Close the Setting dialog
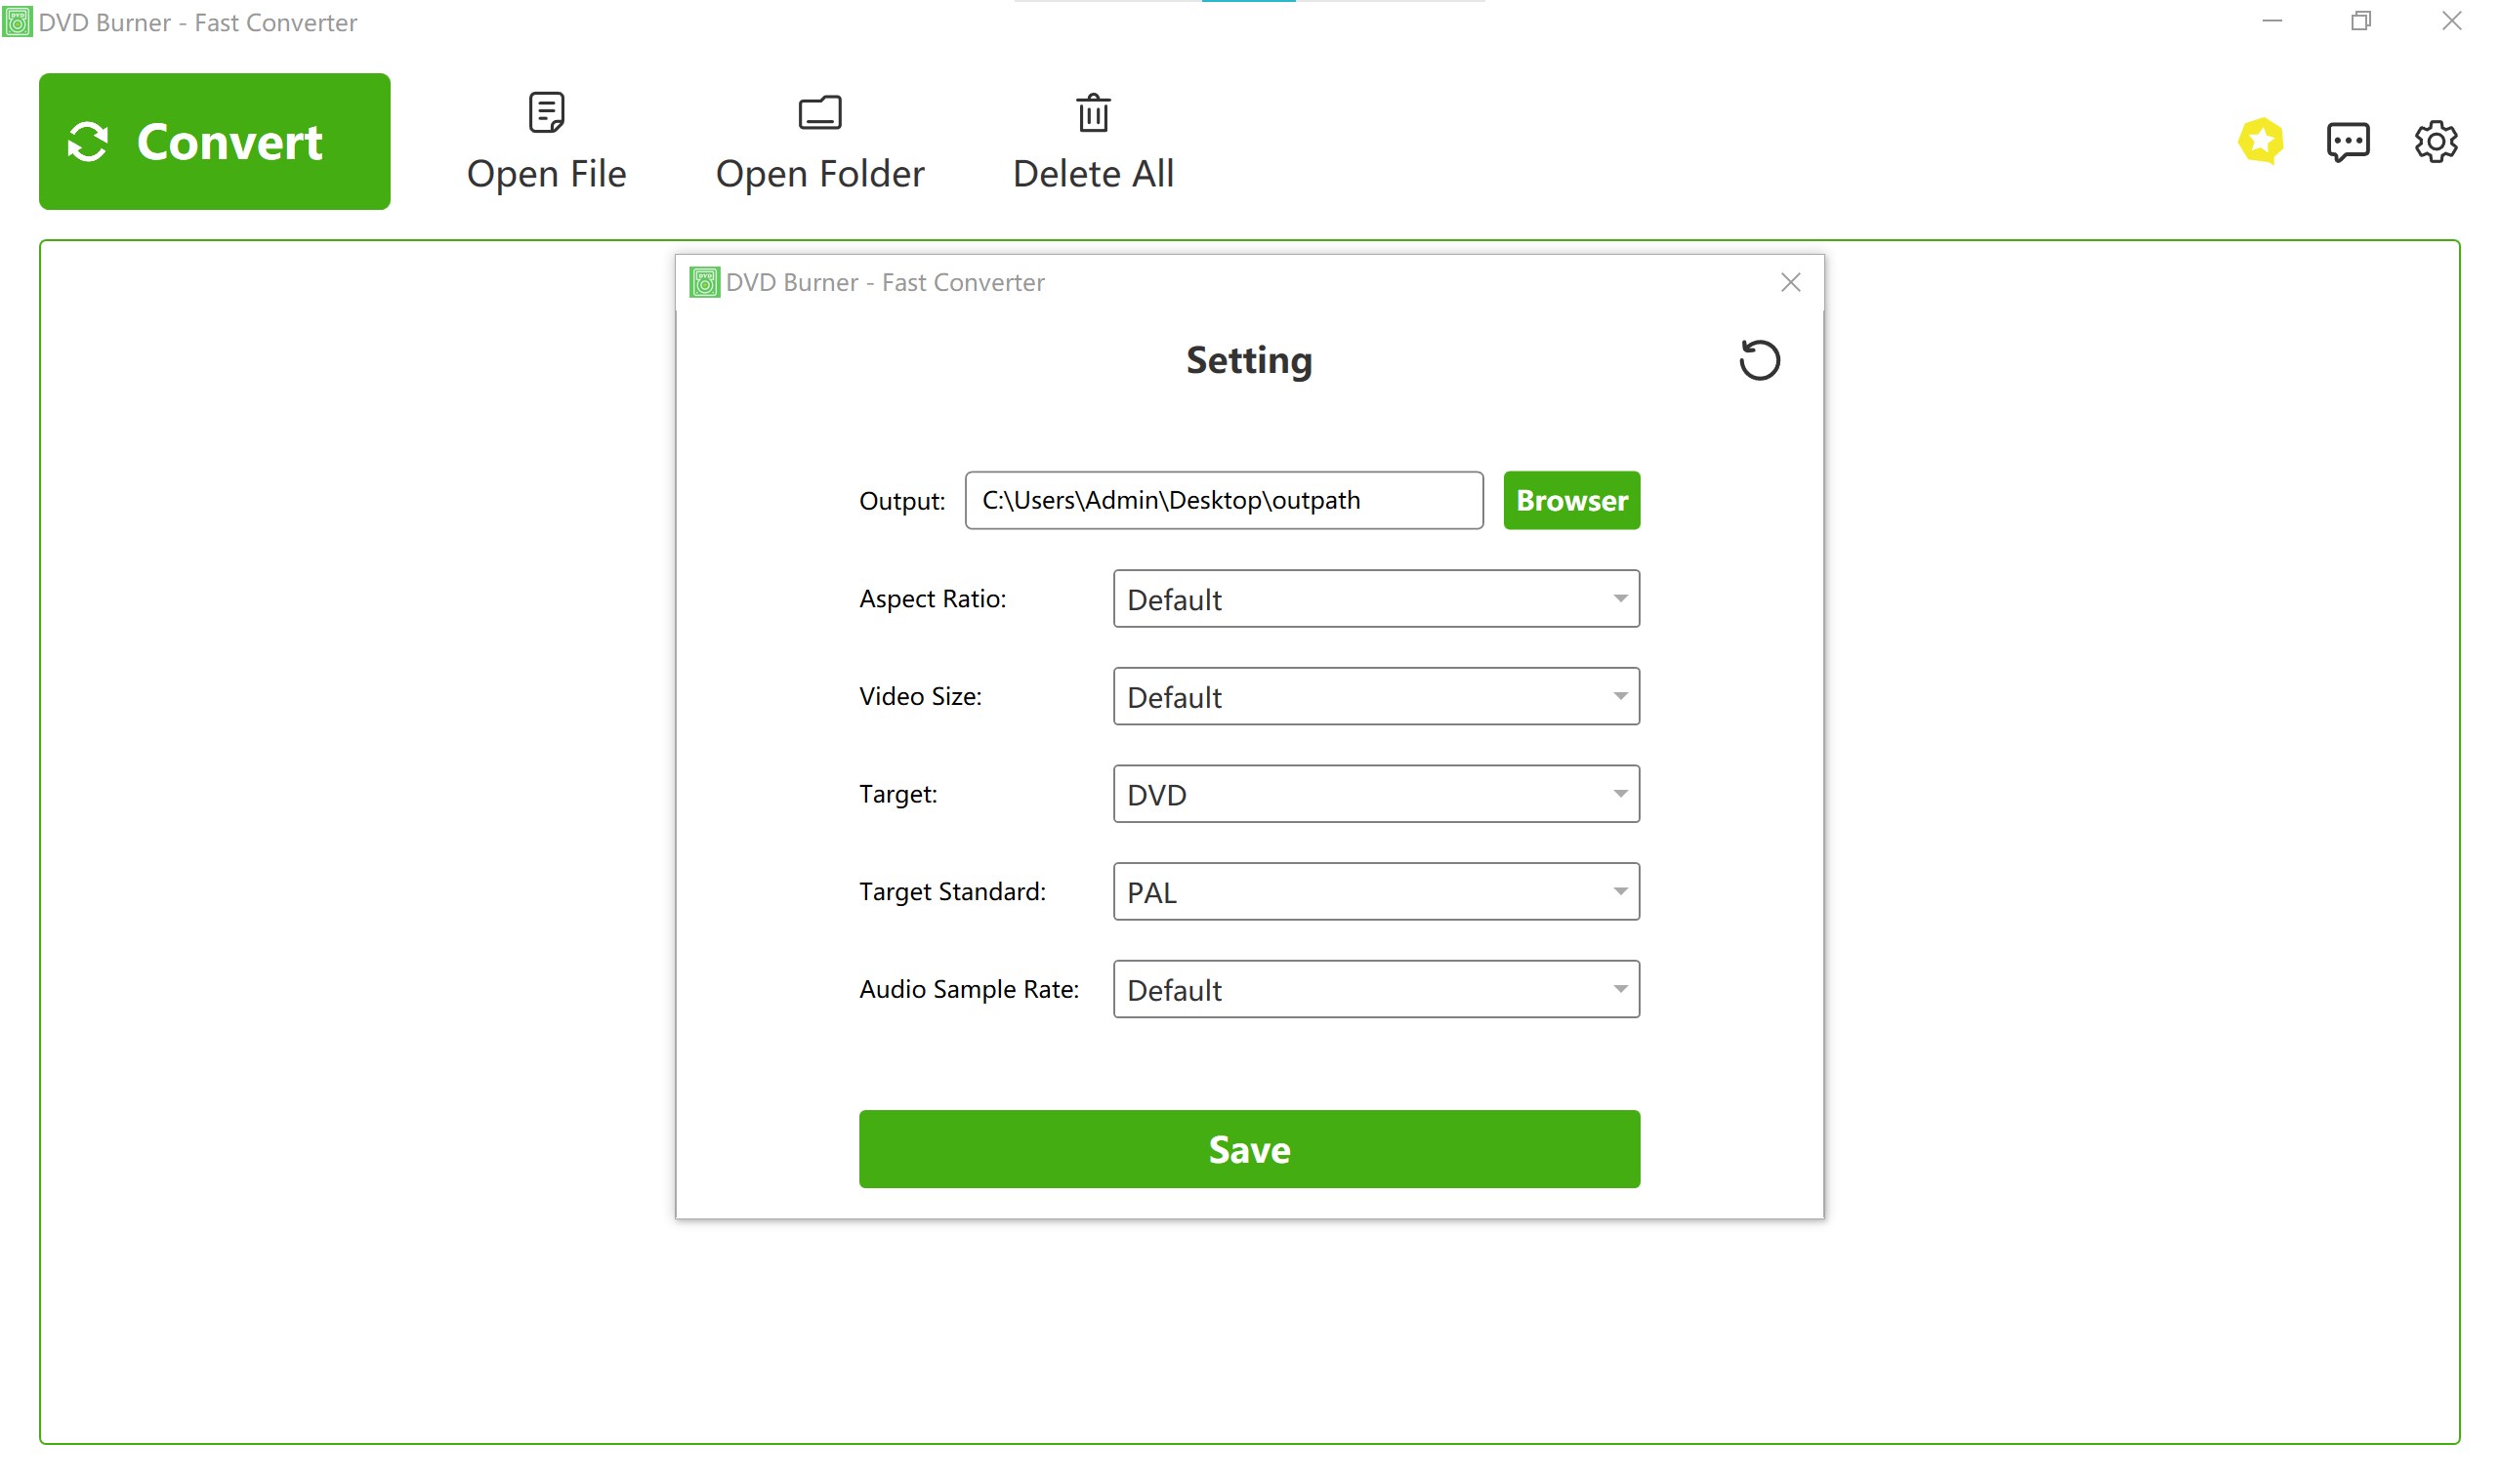 coord(1790,283)
